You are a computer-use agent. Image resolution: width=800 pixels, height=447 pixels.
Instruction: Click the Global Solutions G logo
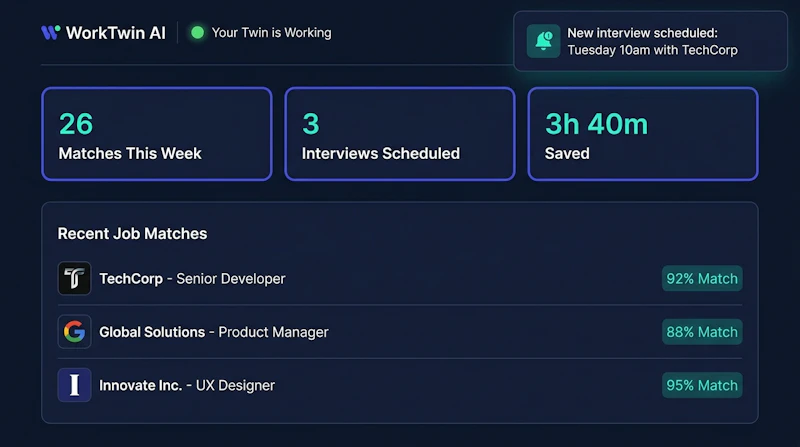(74, 332)
